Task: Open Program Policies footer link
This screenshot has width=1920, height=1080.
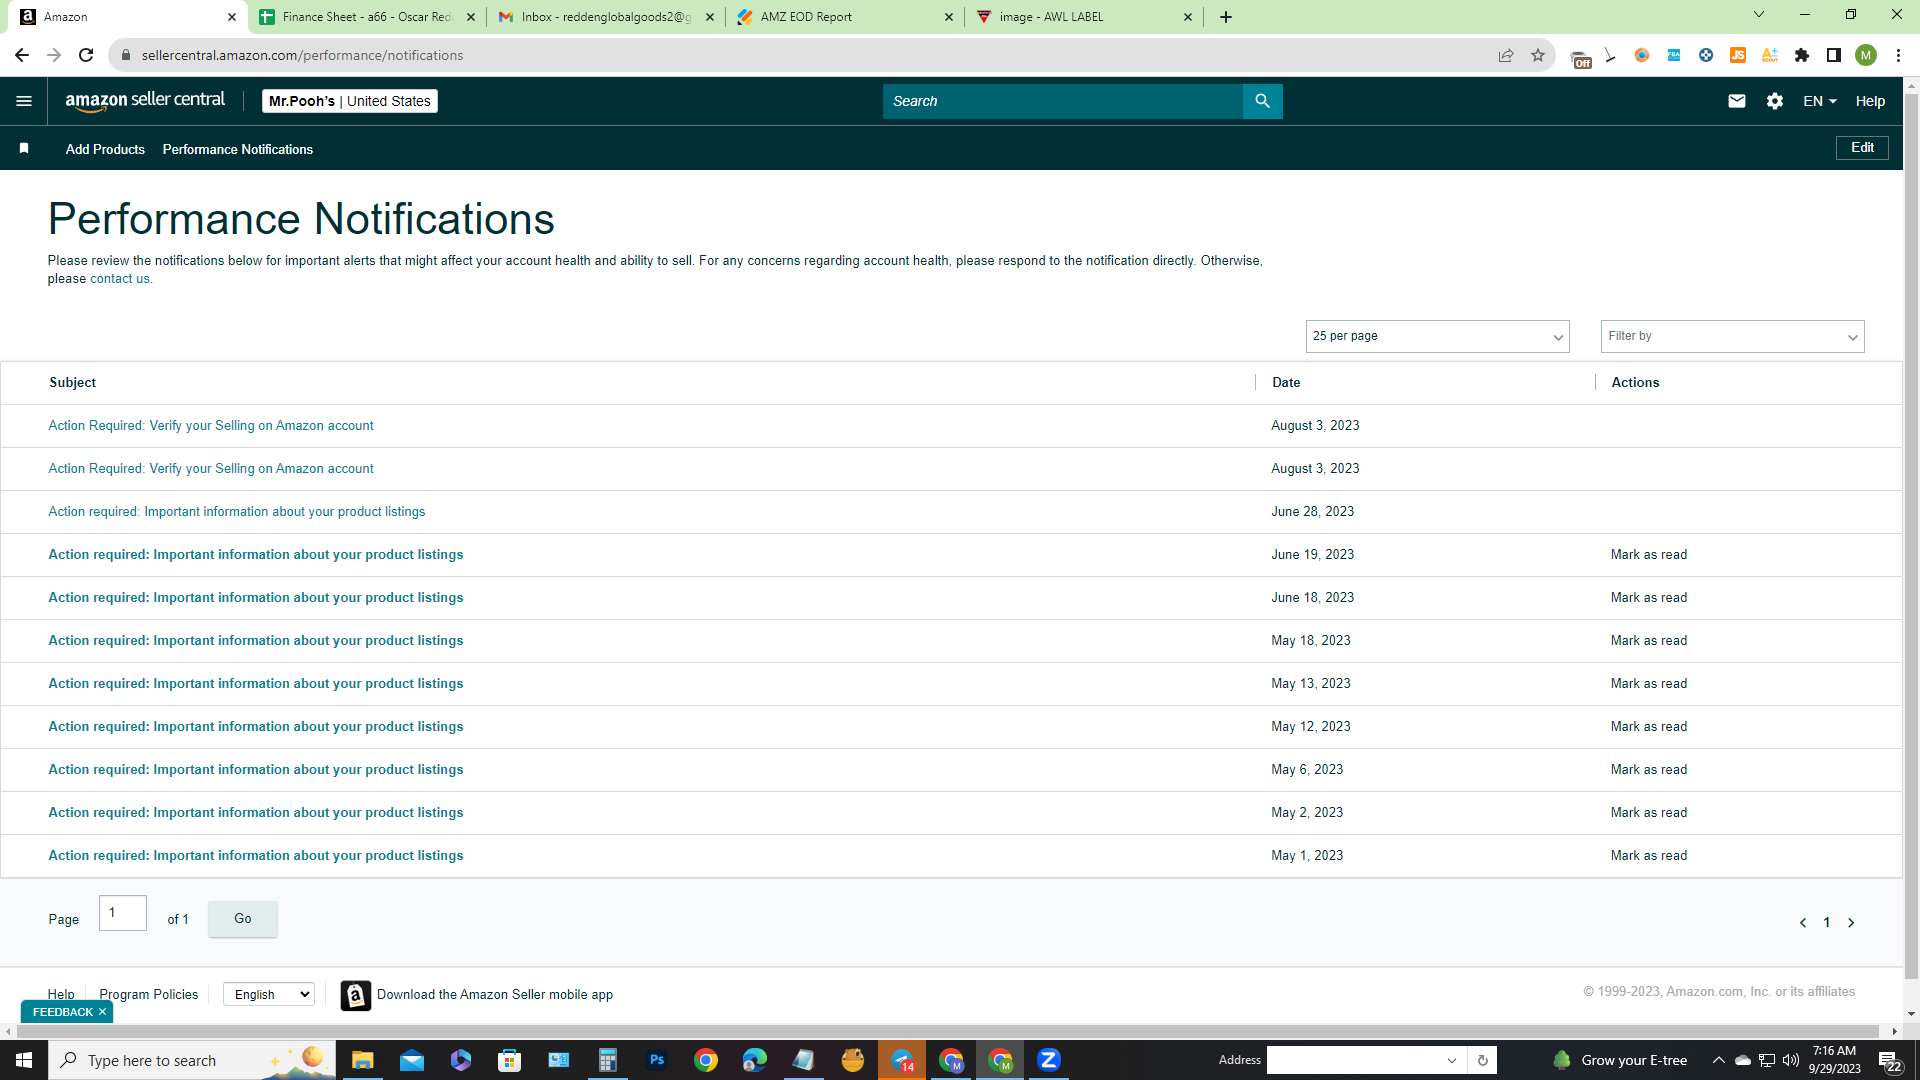Action: pyautogui.click(x=149, y=994)
